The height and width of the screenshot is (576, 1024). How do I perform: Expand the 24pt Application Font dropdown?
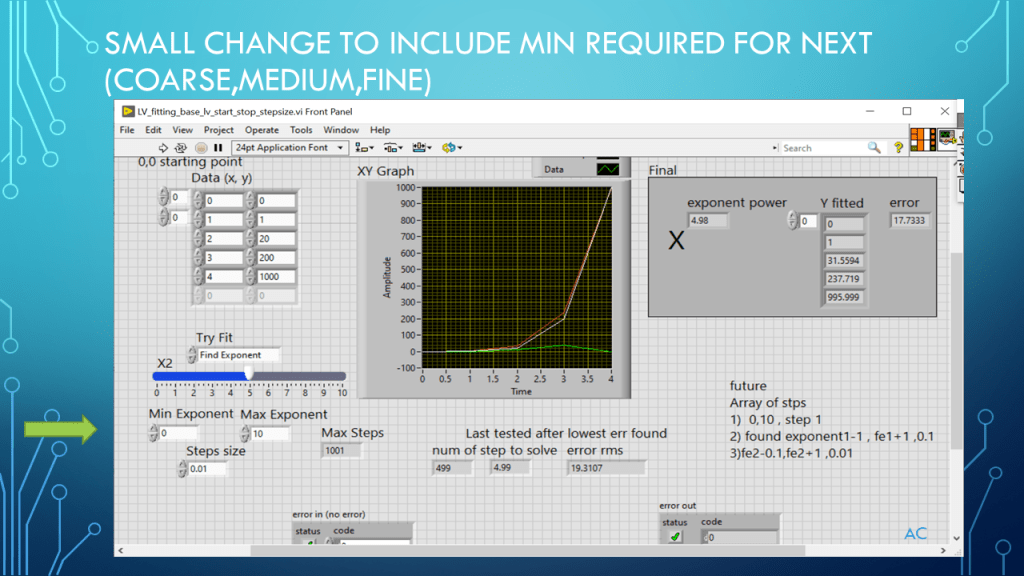pyautogui.click(x=289, y=148)
